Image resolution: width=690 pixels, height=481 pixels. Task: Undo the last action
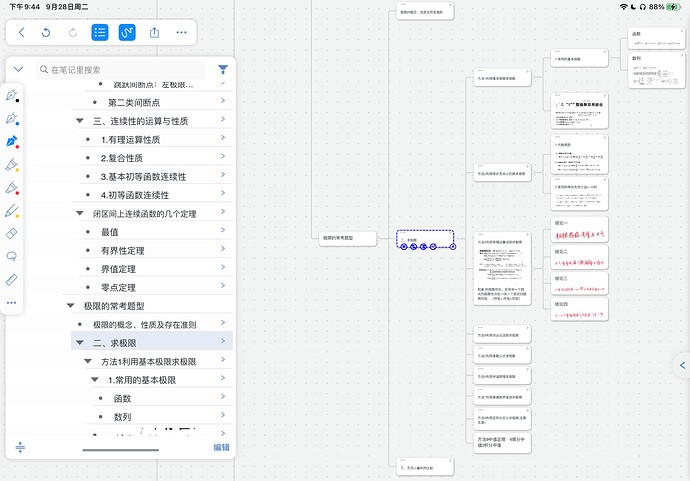click(46, 32)
